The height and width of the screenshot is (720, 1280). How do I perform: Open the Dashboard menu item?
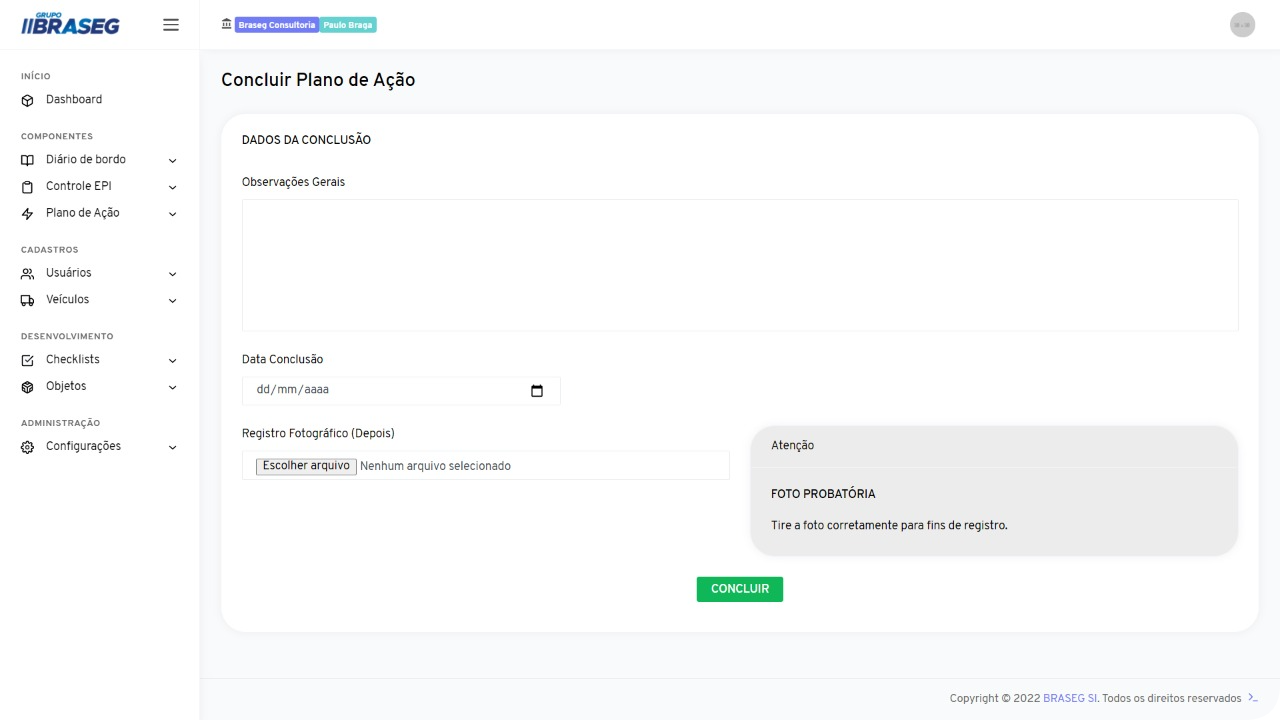coord(74,100)
